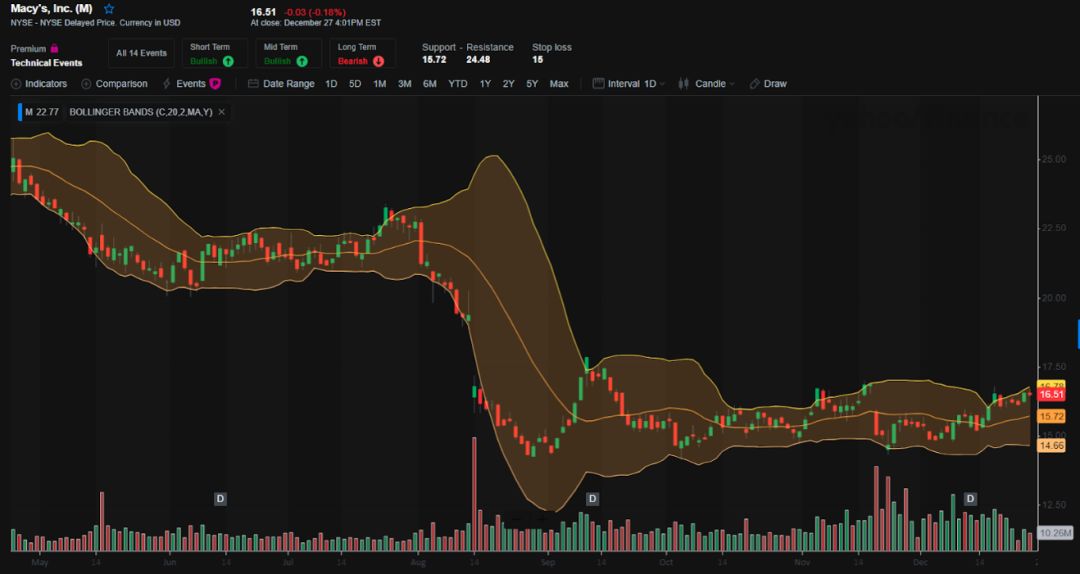This screenshot has height=574, width=1080.
Task: Open the All 14 Events panel
Action: [141, 54]
